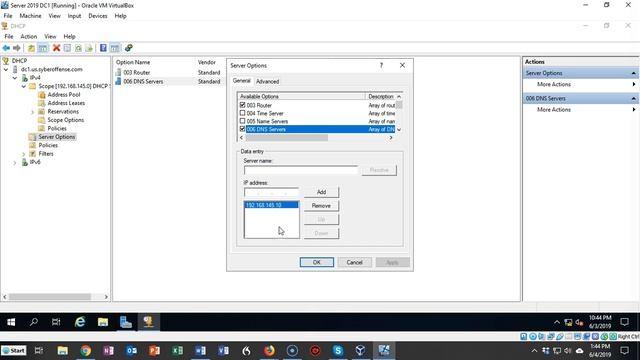Select Scope Options in the tree
The height and width of the screenshot is (360, 640).
click(65, 120)
